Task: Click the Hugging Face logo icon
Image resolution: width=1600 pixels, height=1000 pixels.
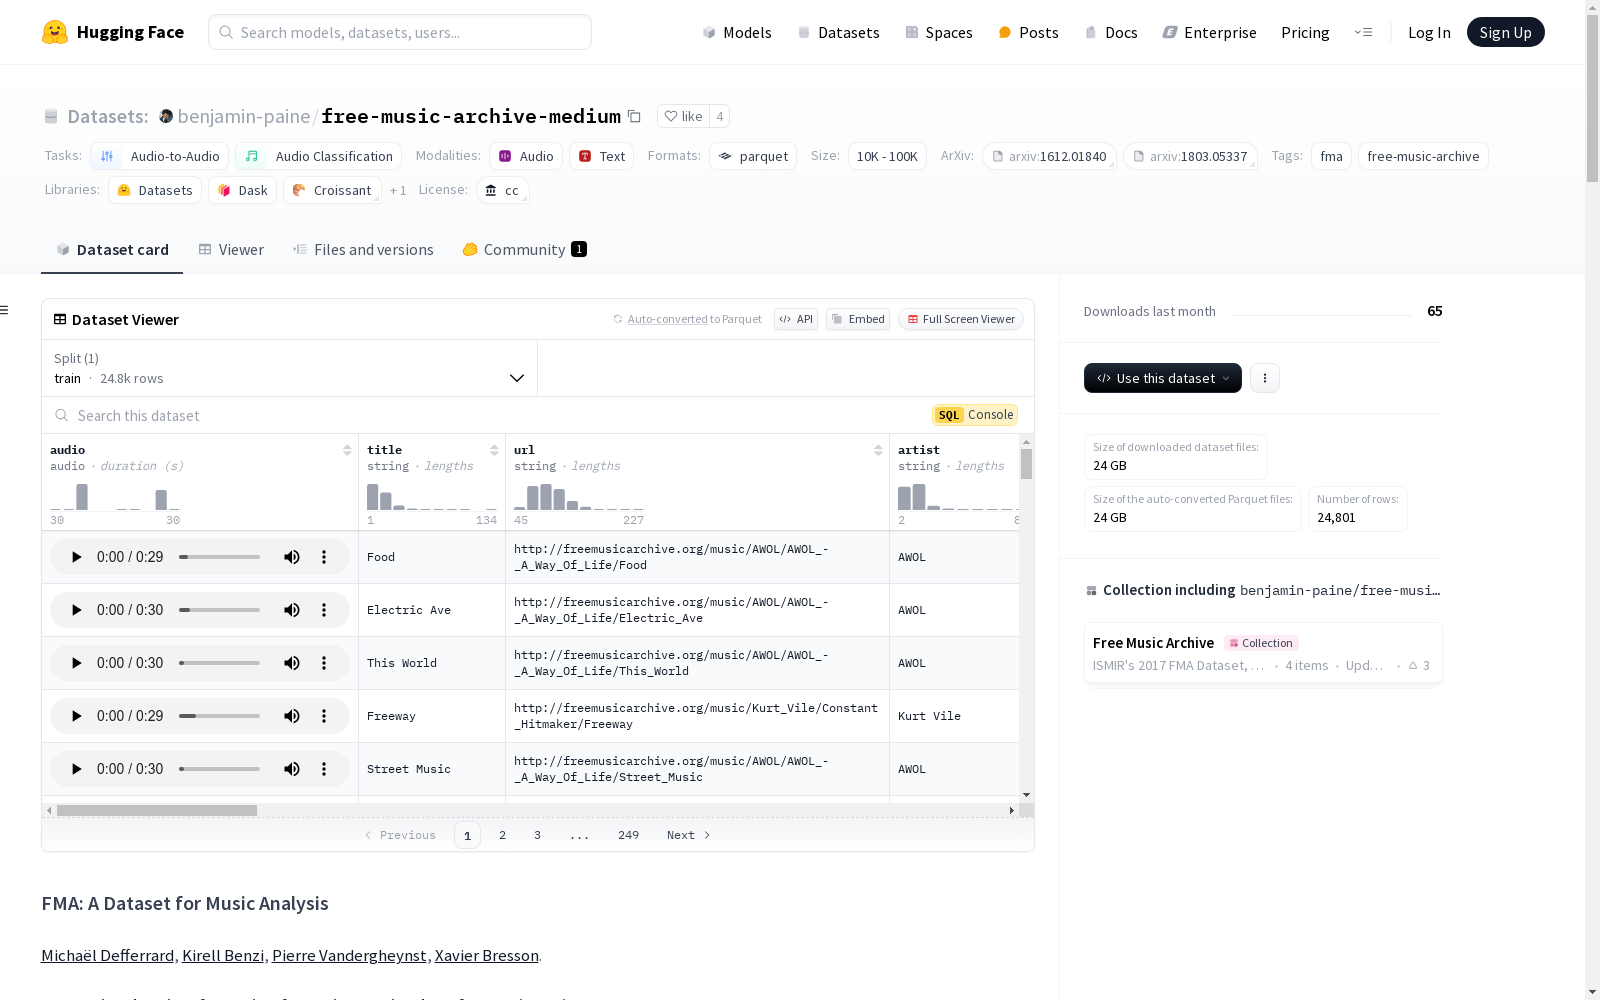Action: click(55, 32)
